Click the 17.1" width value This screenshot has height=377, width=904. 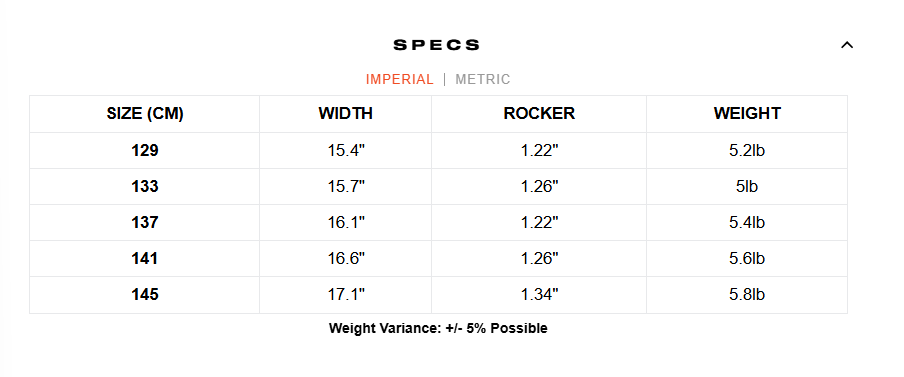pyautogui.click(x=346, y=295)
